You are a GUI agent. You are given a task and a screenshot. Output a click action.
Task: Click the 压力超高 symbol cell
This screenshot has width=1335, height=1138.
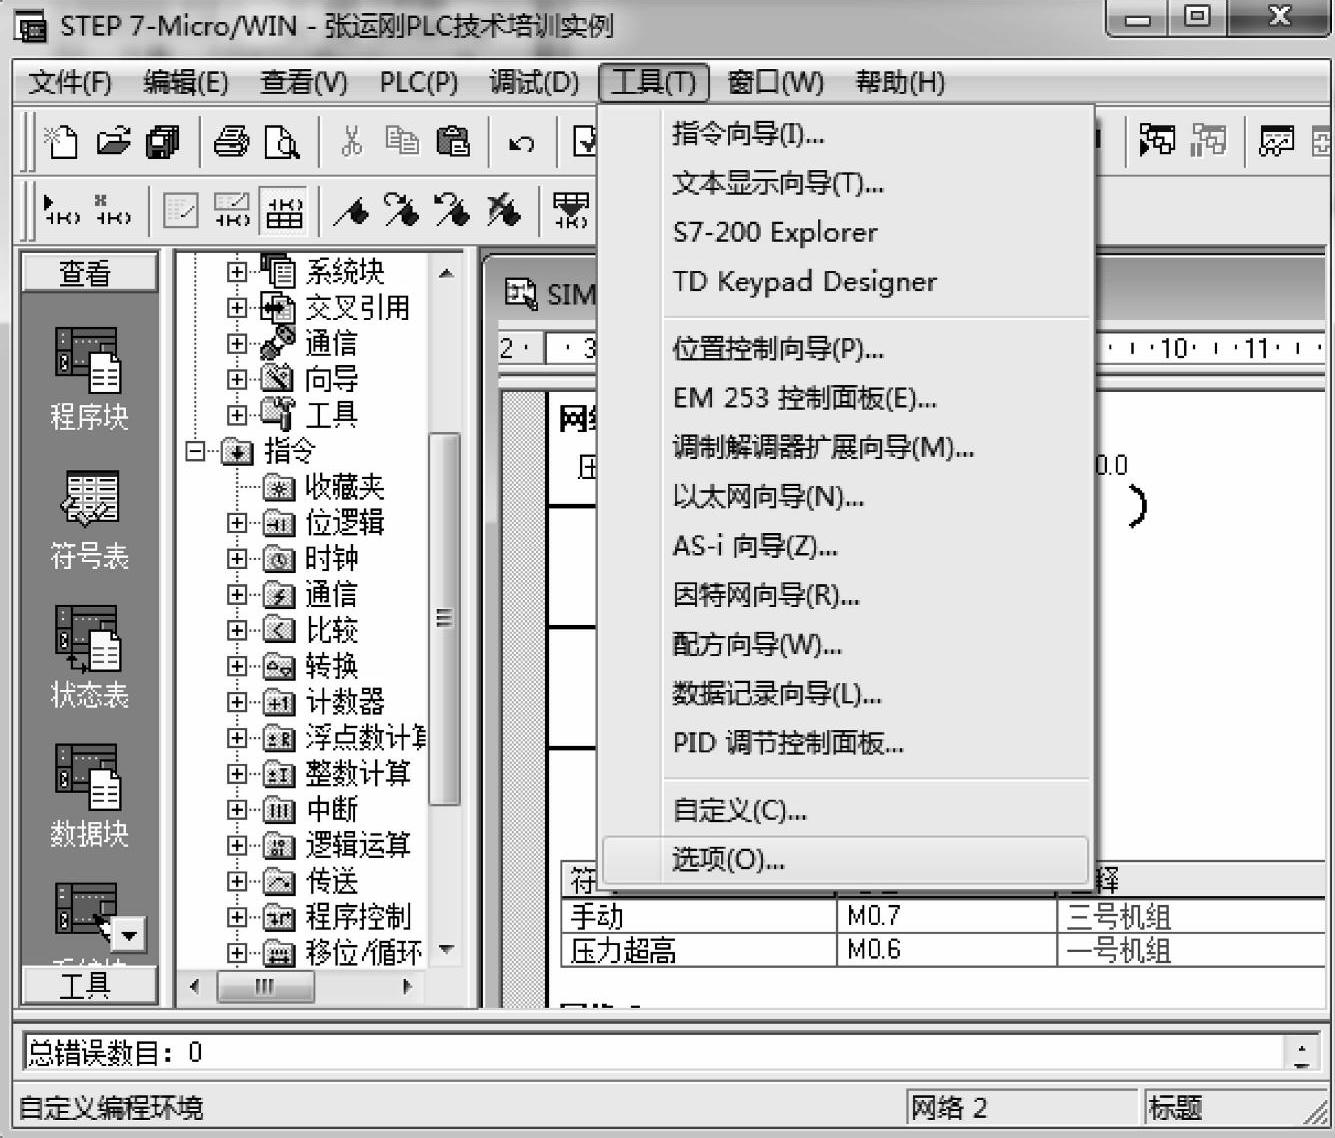click(698, 950)
